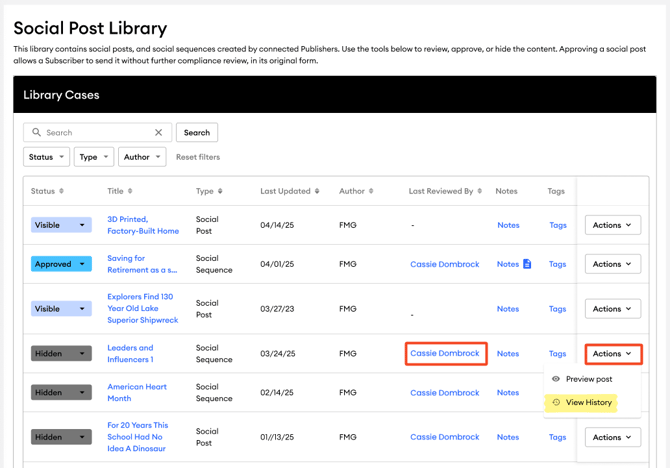Sort by Author column arrows
Screen dimensions: 670x468
372,191
